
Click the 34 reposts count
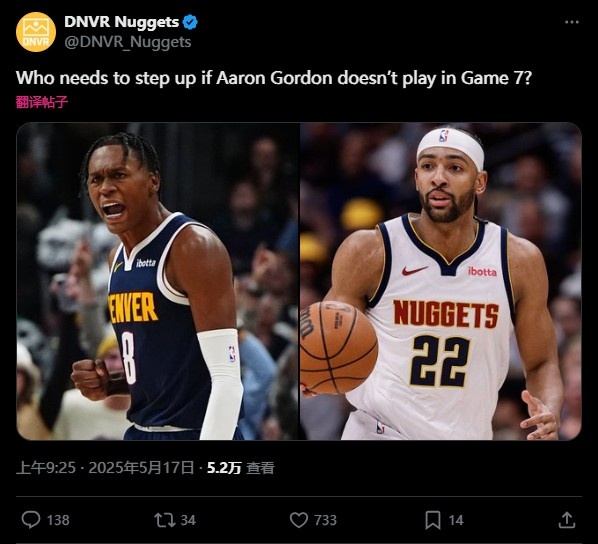click(x=188, y=520)
